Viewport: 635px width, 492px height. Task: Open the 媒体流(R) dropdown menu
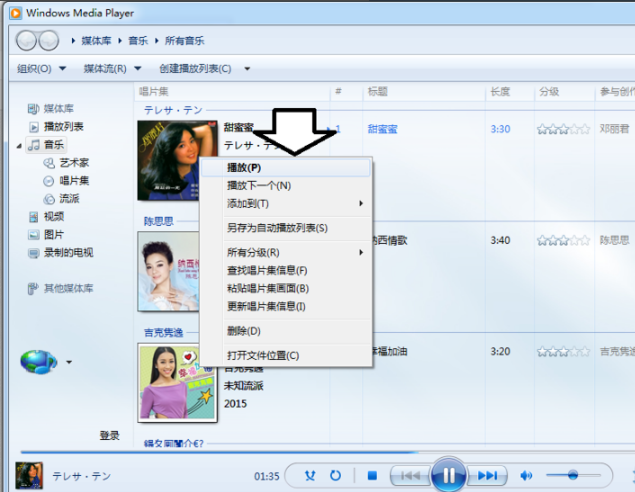coord(112,69)
